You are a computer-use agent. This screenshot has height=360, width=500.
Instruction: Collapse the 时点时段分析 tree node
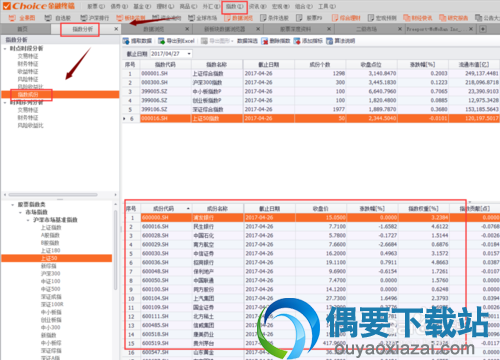(x=5, y=49)
